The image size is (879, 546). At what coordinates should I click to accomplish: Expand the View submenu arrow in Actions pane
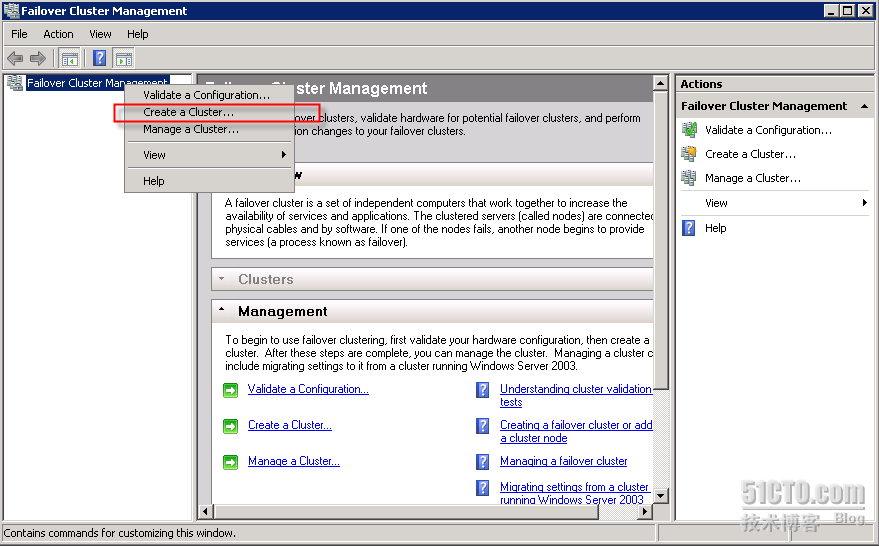click(x=864, y=203)
